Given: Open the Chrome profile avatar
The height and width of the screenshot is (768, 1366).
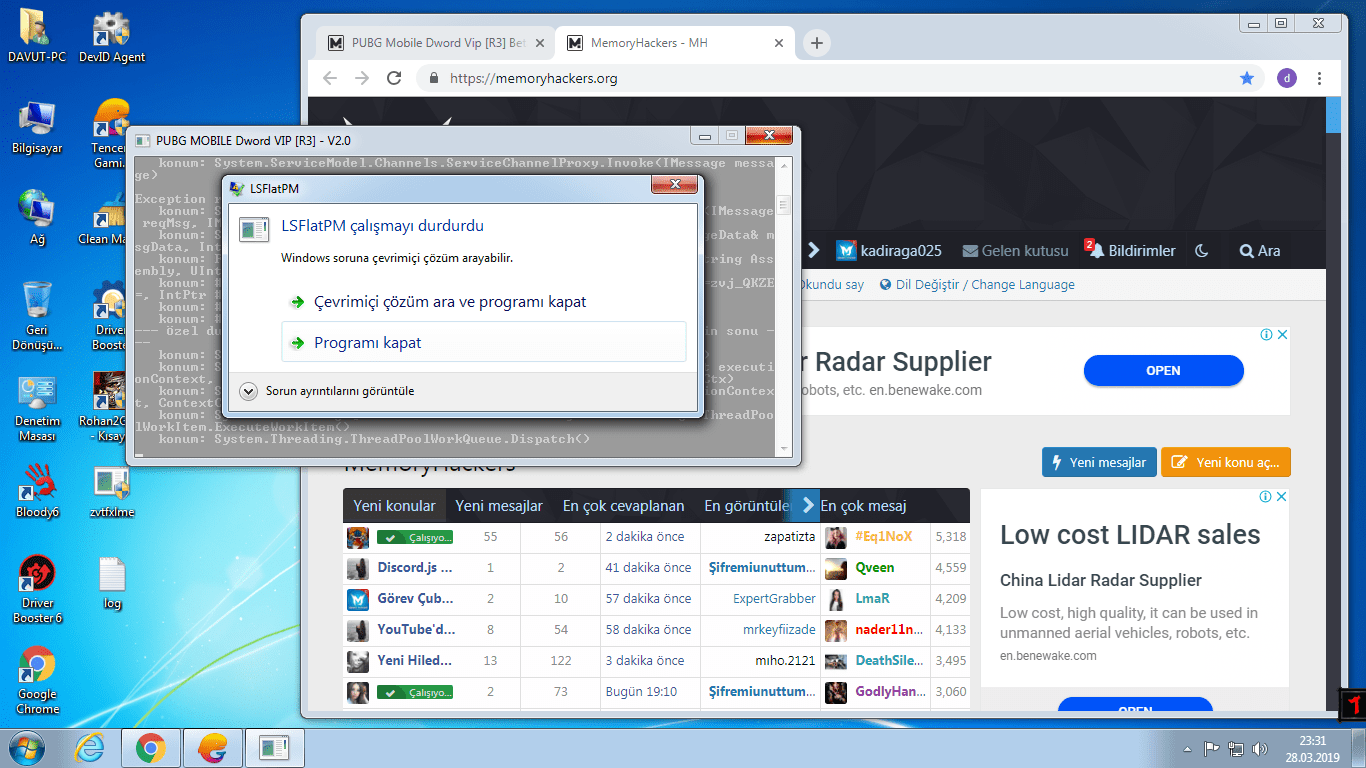Looking at the screenshot, I should tap(1287, 78).
